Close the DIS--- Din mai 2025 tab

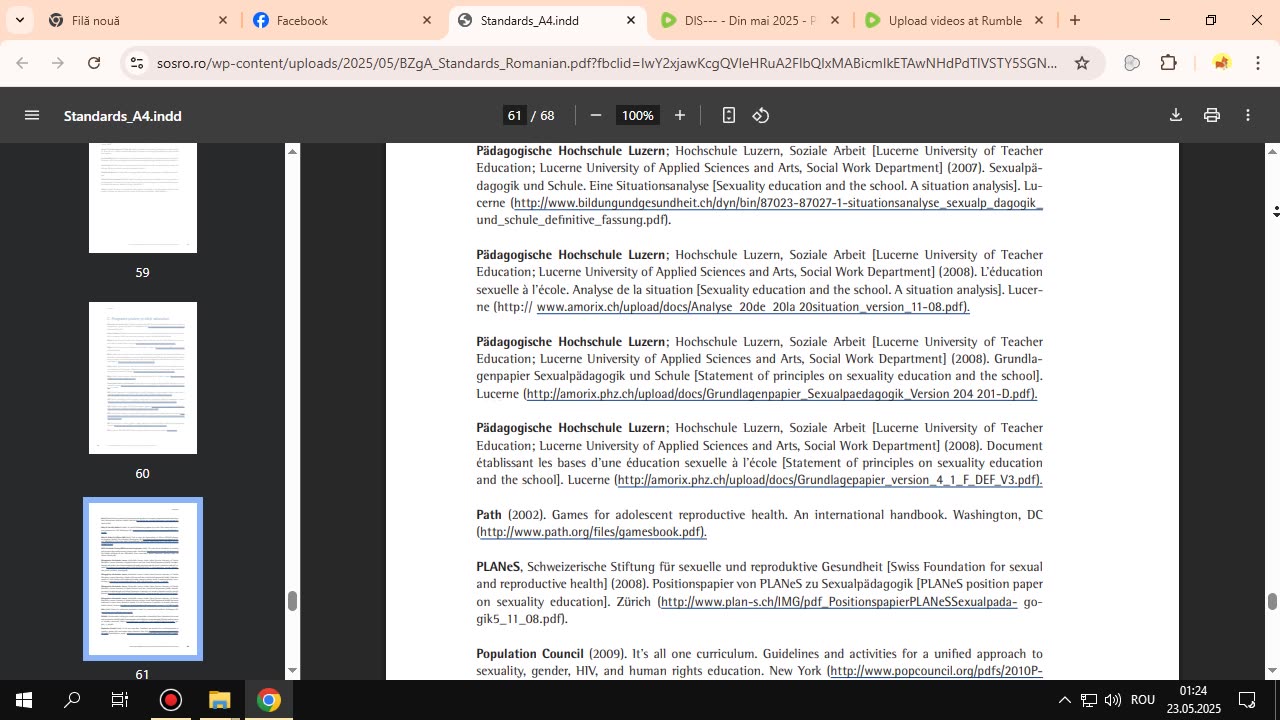(x=835, y=20)
